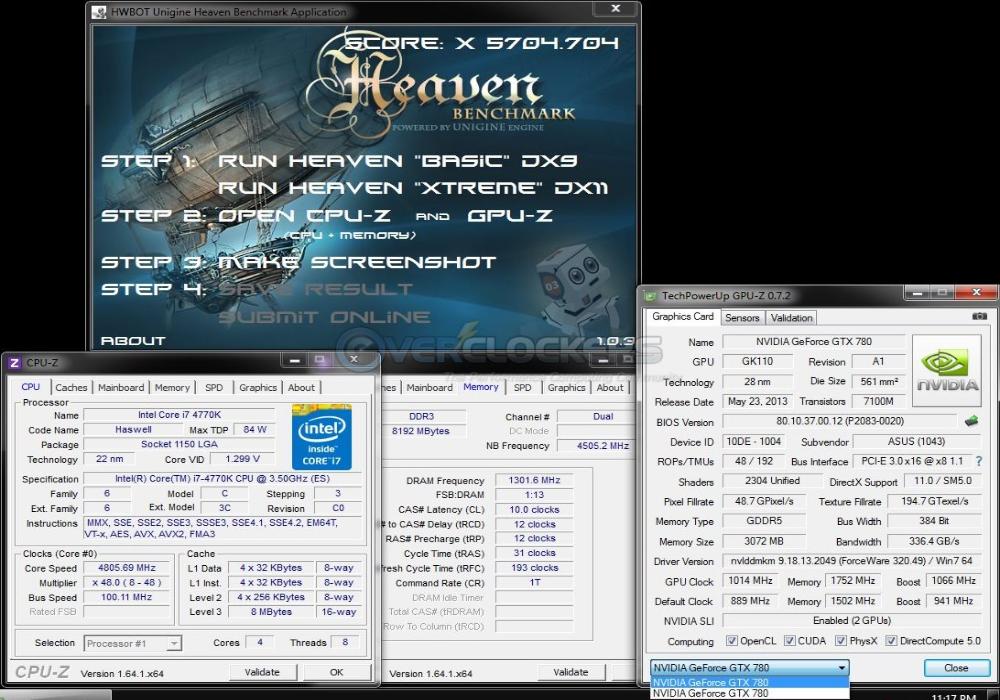Toggle the PhysX checkbox in GPU-Z
This screenshot has width=1000, height=700.
click(x=841, y=641)
